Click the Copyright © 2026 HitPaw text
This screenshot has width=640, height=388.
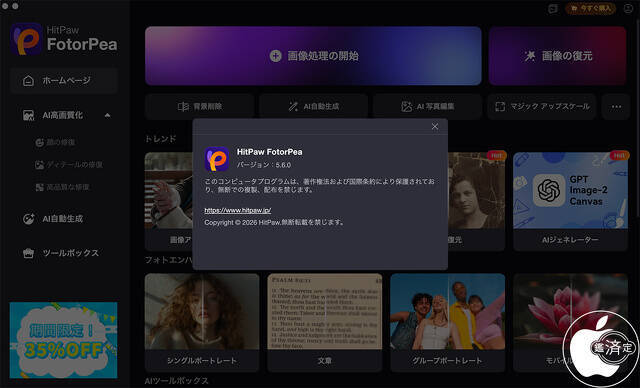tap(274, 222)
